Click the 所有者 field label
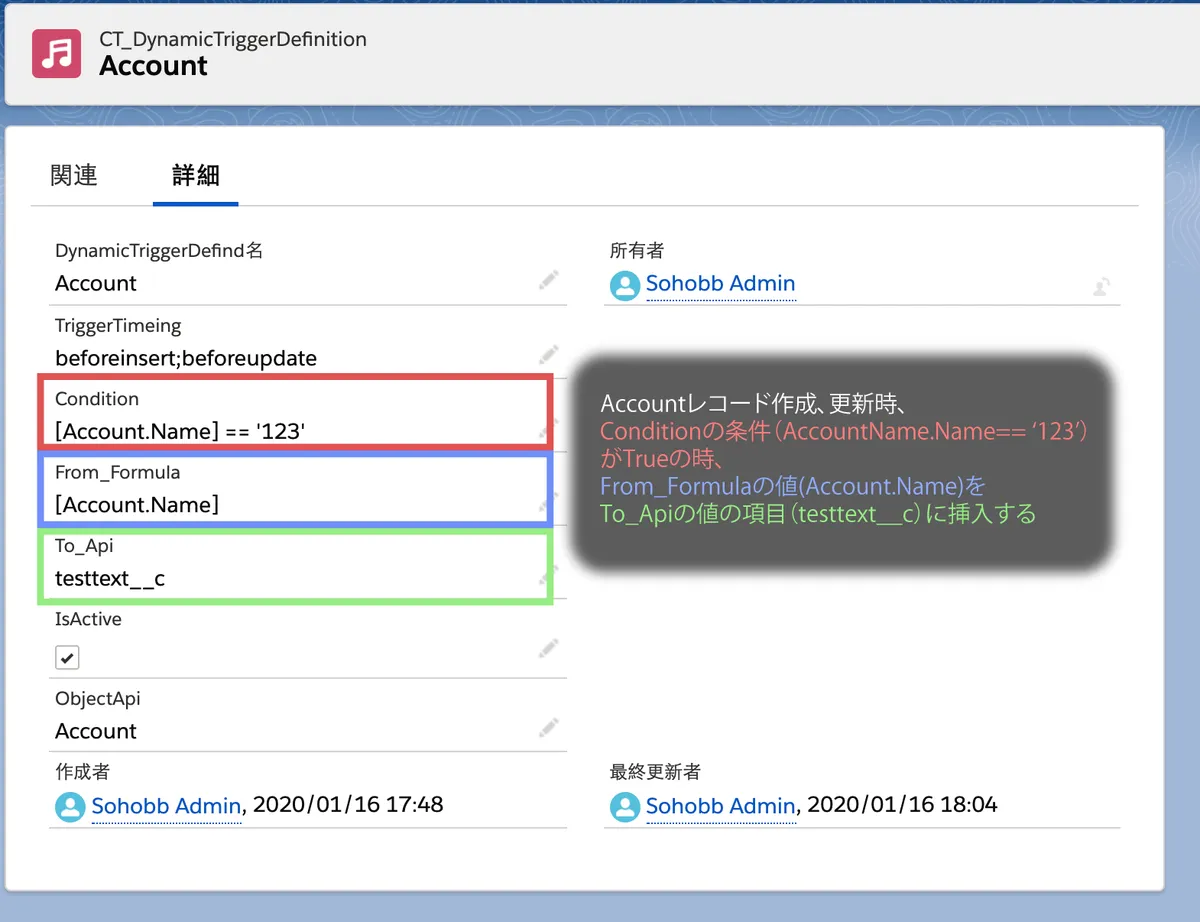Image resolution: width=1200 pixels, height=922 pixels. pos(637,250)
